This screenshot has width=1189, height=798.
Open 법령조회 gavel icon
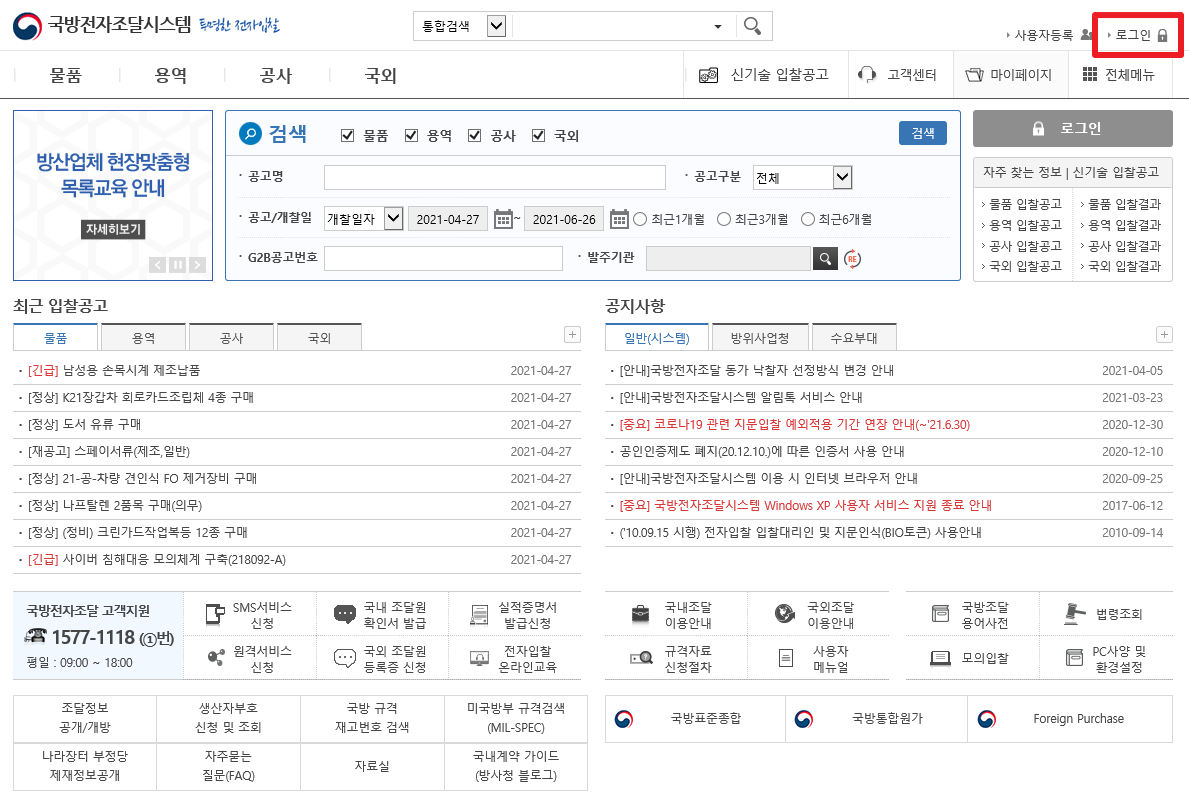[x=1074, y=614]
